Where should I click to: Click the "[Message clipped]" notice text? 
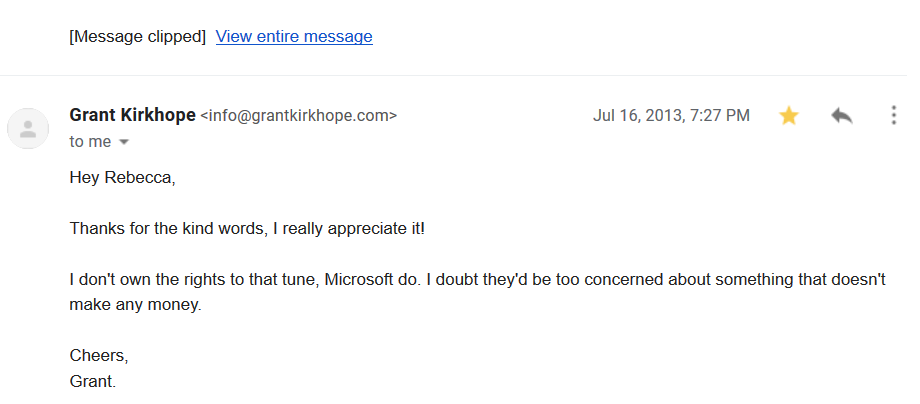pos(138,37)
